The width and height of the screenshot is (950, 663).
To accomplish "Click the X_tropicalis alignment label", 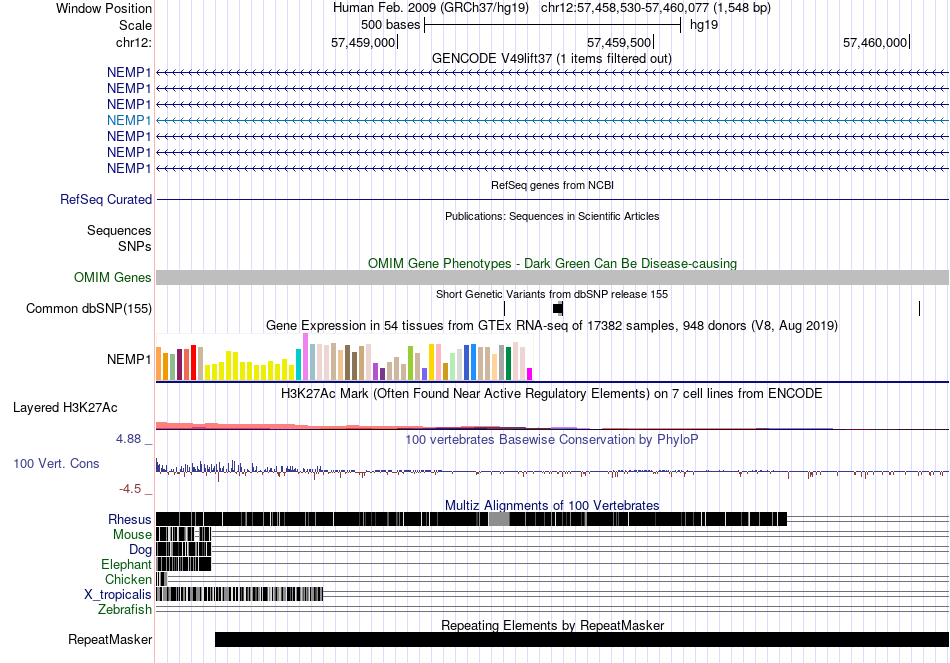I will (118, 595).
